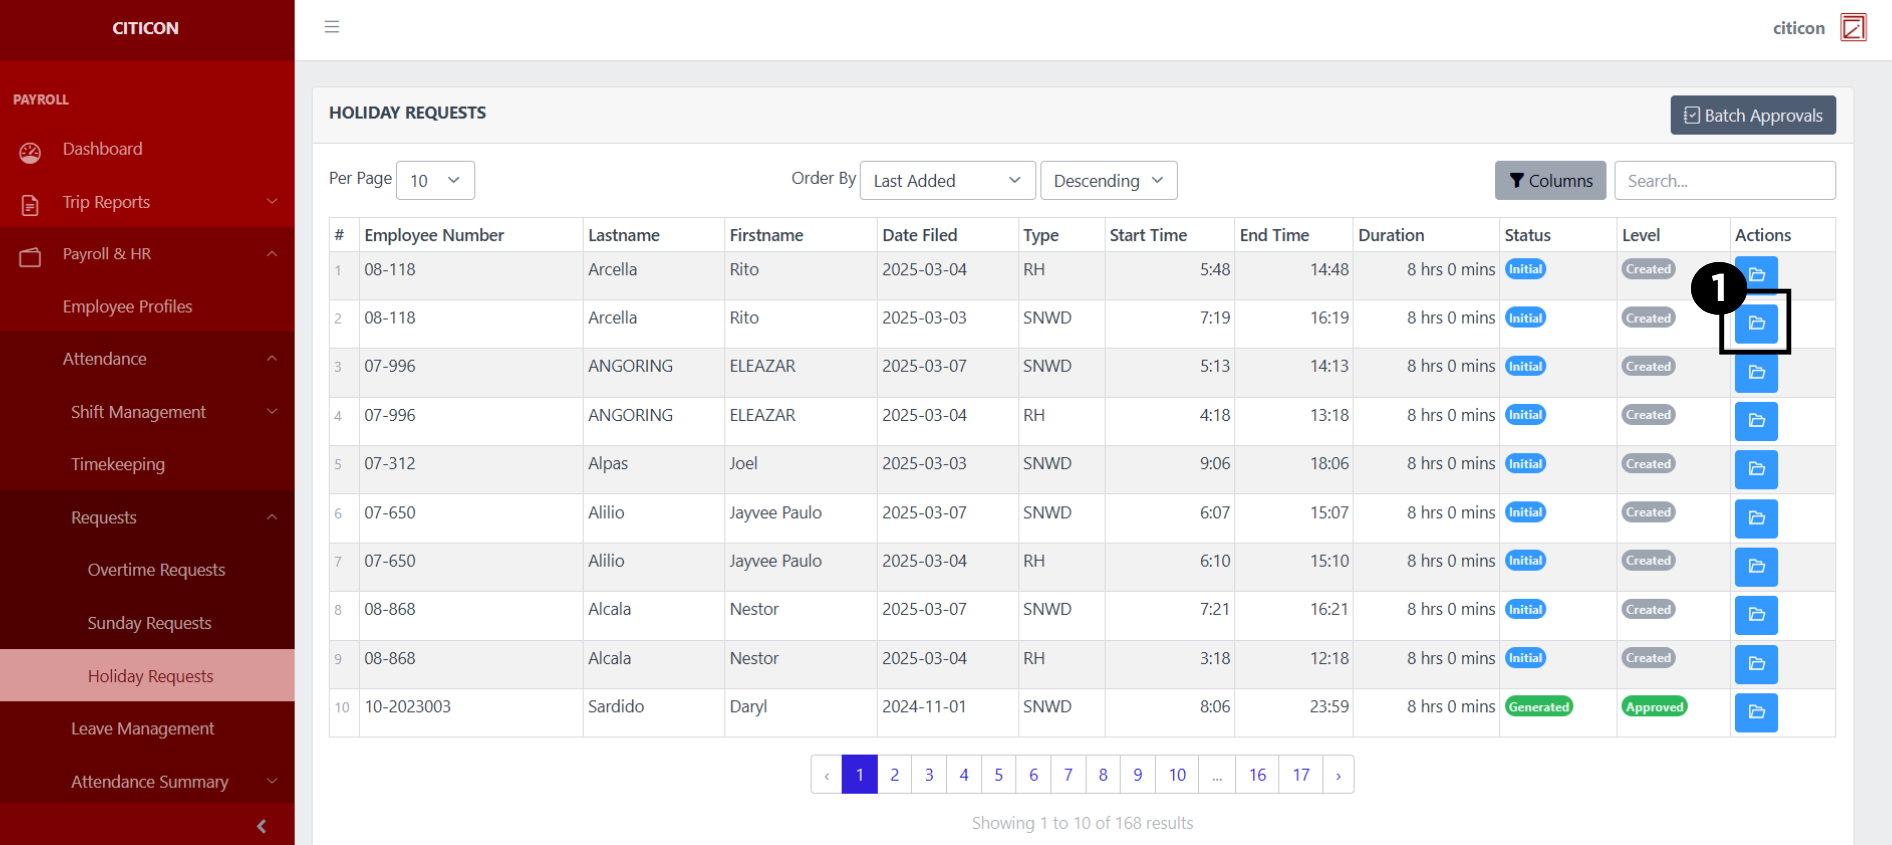Viewport: 1892px width, 845px height.
Task: Click the hamburger menu icon
Action: 332,27
